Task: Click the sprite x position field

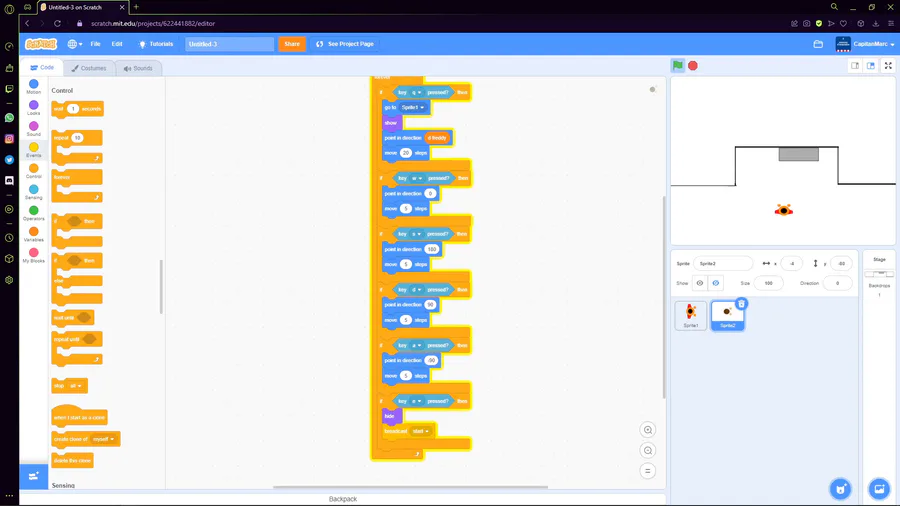Action: click(x=792, y=263)
